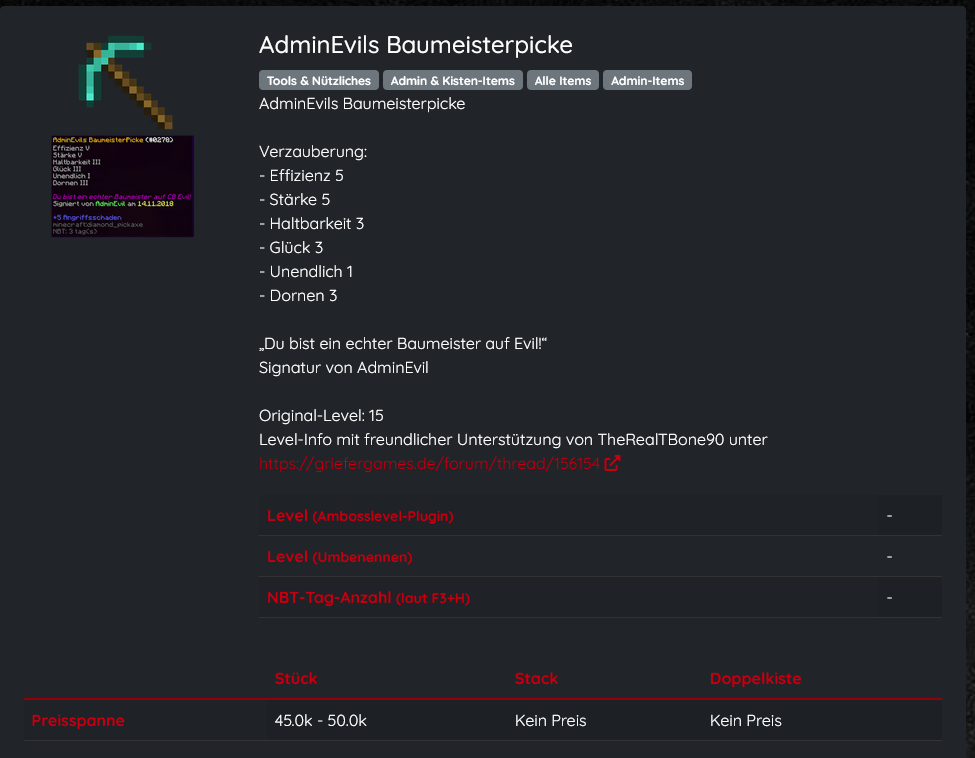The image size is (975, 758).
Task: Click the 'Level (Ambosslevel-Plugin)' row label
Action: [x=360, y=515]
